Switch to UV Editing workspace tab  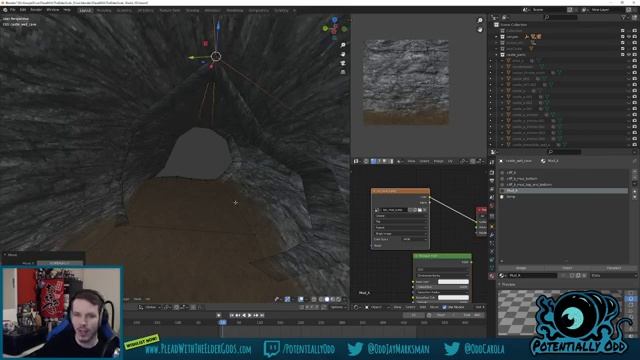tap(145, 10)
